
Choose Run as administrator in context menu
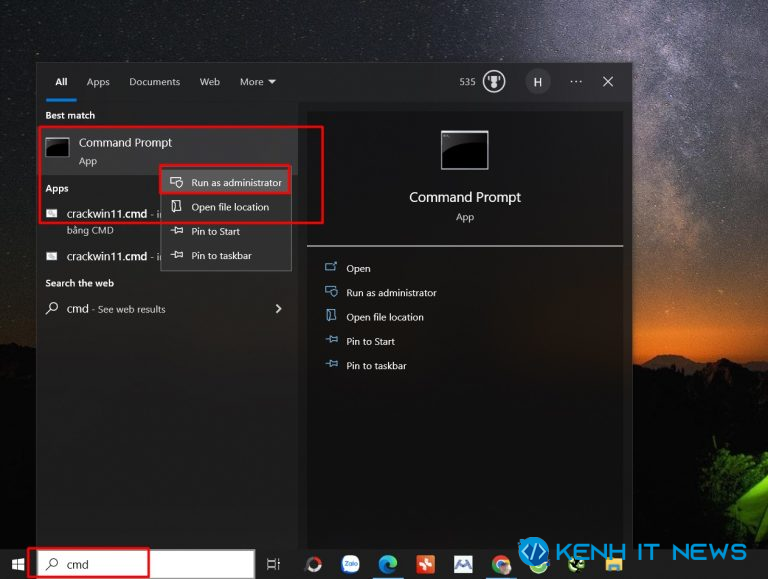point(226,182)
